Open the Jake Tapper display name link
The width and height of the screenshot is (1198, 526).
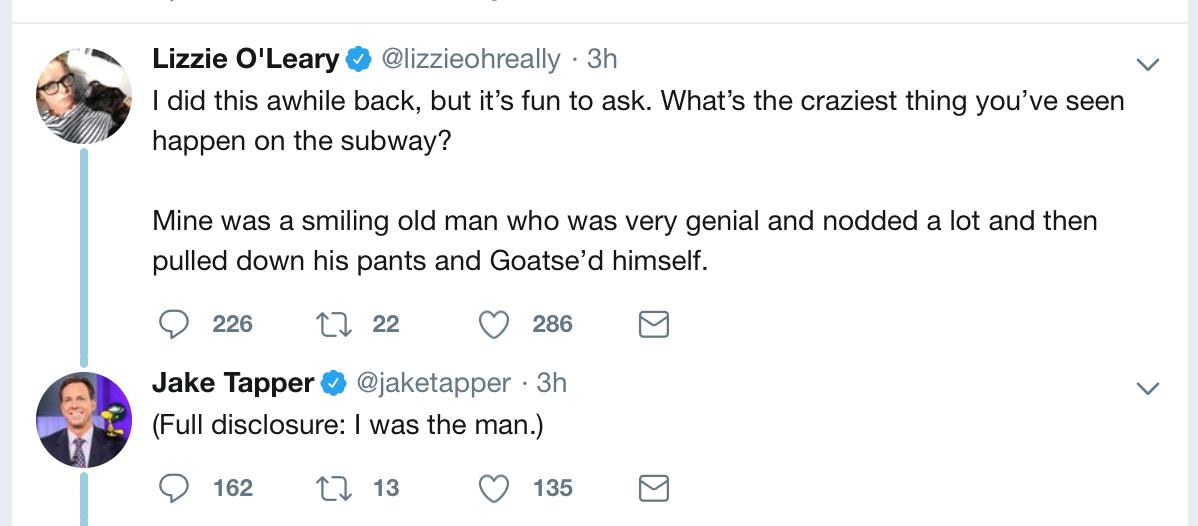click(232, 382)
